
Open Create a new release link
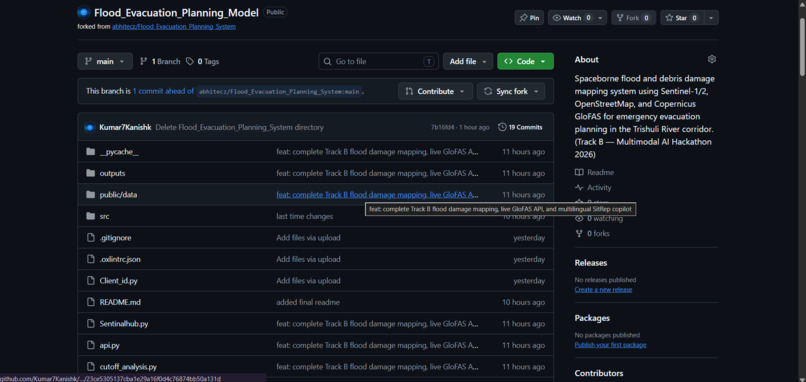(603, 289)
